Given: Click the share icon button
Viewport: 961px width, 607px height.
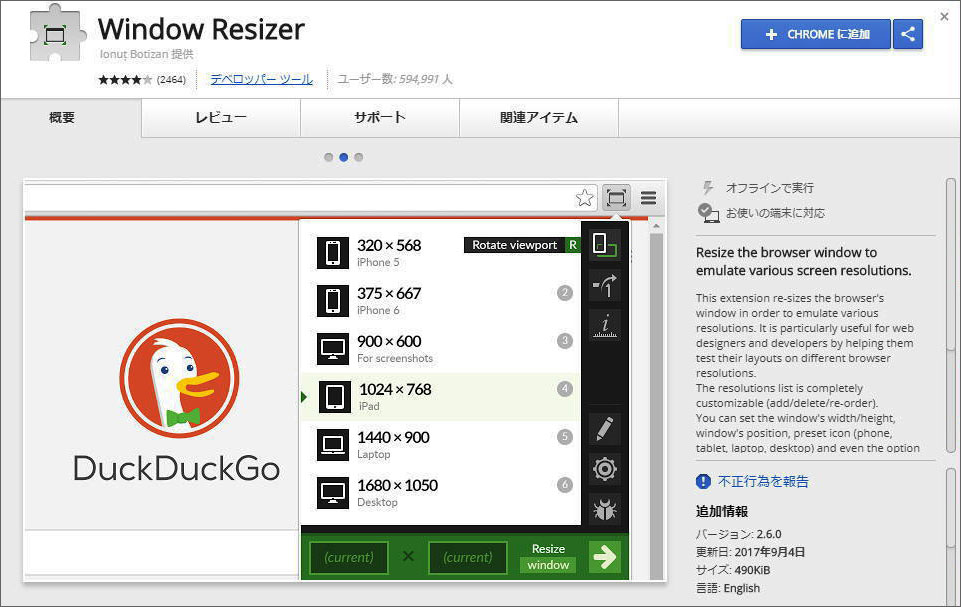Looking at the screenshot, I should tap(908, 34).
